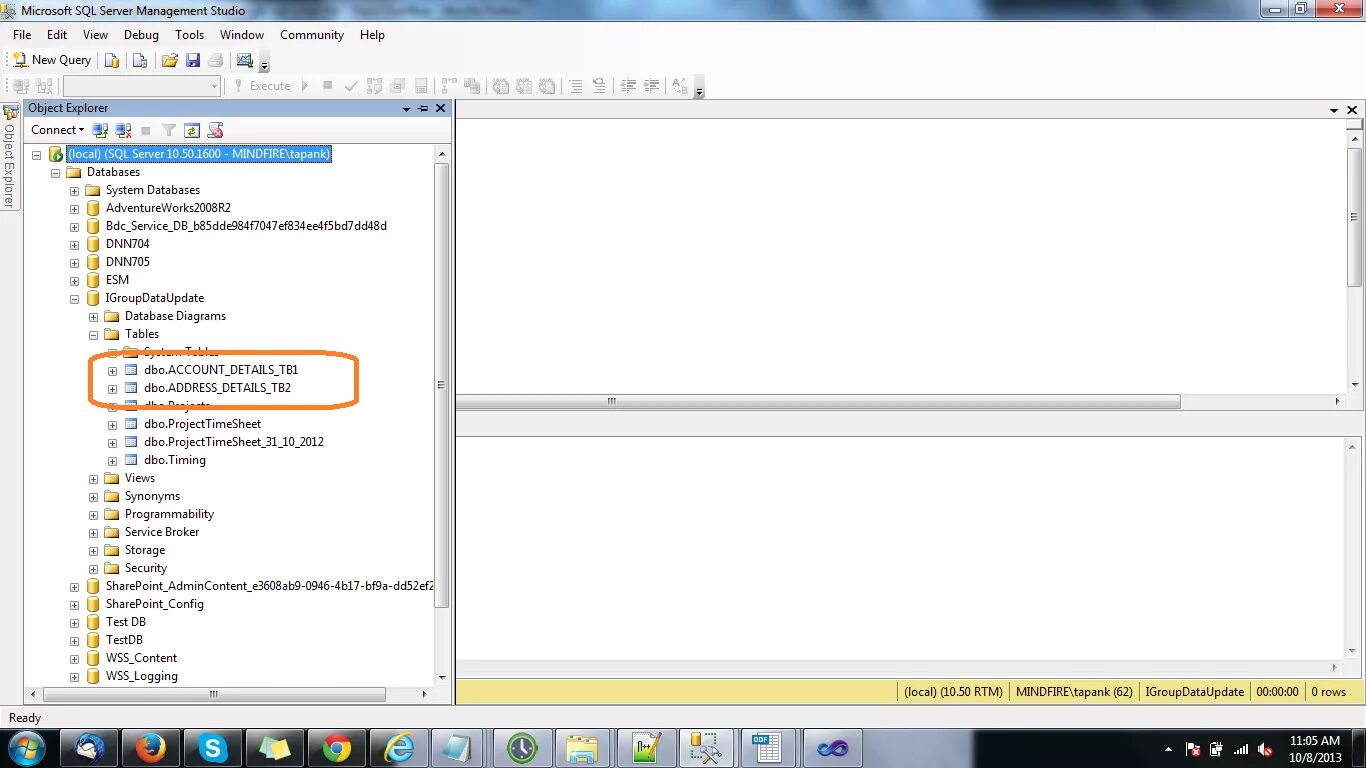Collapse the Databases folder
Image resolution: width=1366 pixels, height=768 pixels.
[55, 173]
